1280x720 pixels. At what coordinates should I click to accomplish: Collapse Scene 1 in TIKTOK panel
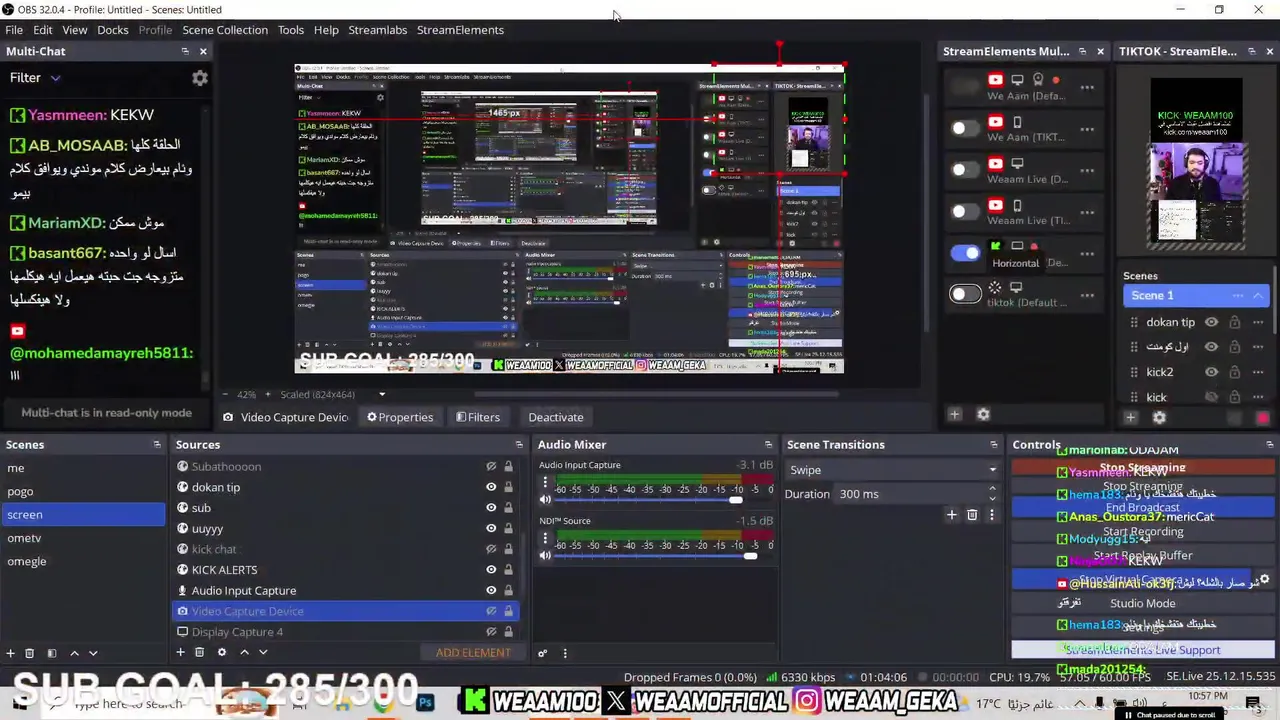pyautogui.click(x=1258, y=295)
